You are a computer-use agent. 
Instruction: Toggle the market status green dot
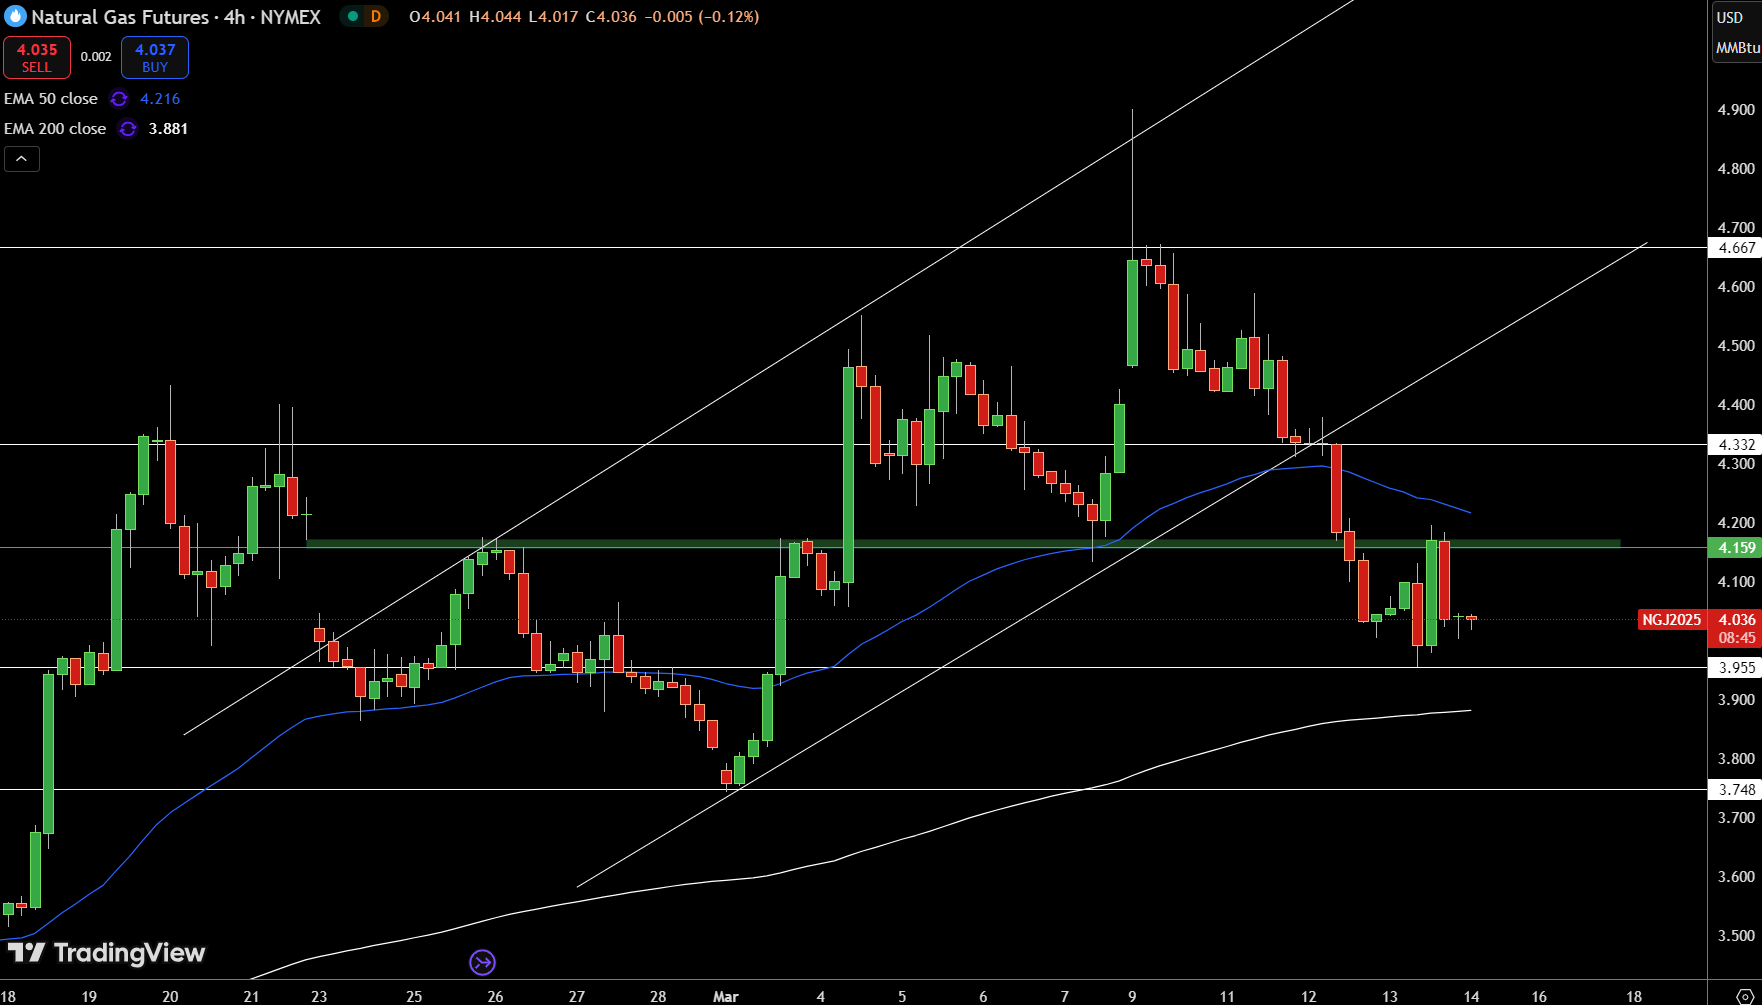[x=353, y=16]
